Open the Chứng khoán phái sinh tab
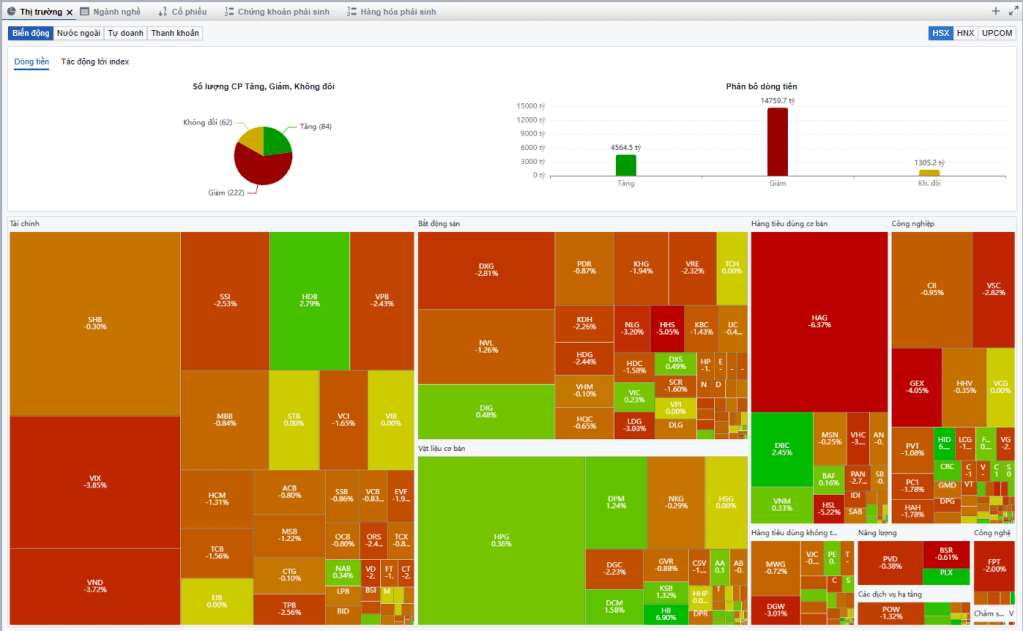 point(277,12)
